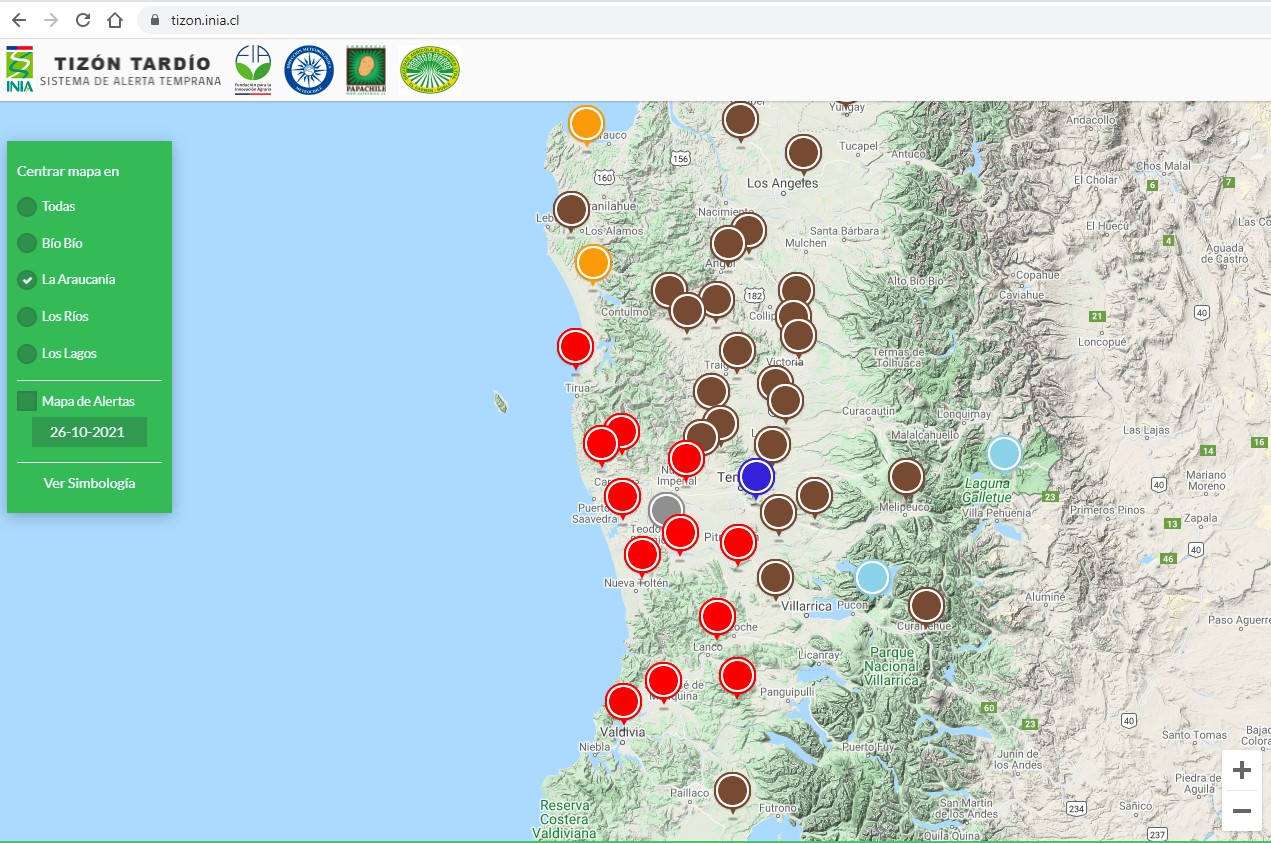Viewport: 1271px width, 843px height.
Task: Zoom in on the map
Action: coord(1242,770)
